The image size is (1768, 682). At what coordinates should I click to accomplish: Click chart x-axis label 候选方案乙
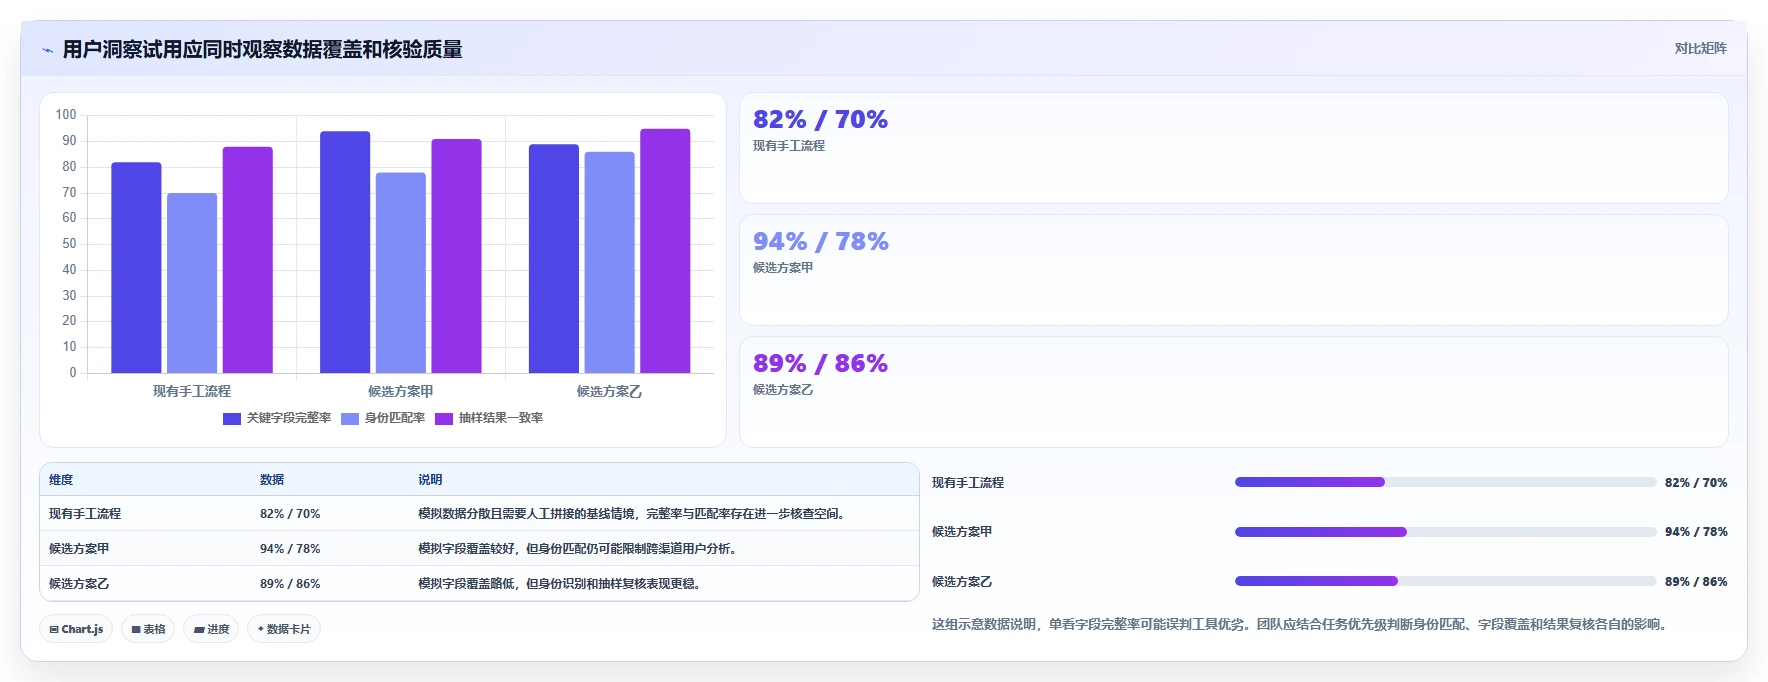610,392
